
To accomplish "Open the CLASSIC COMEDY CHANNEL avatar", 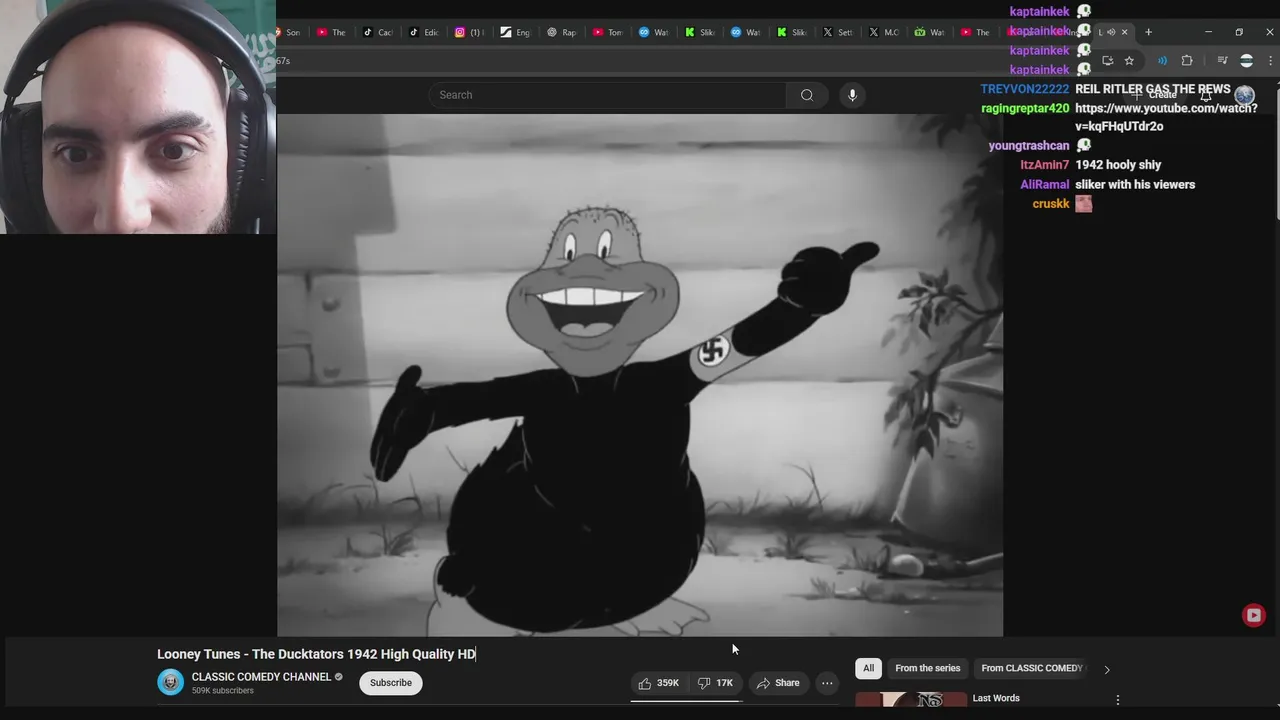I will 171,682.
